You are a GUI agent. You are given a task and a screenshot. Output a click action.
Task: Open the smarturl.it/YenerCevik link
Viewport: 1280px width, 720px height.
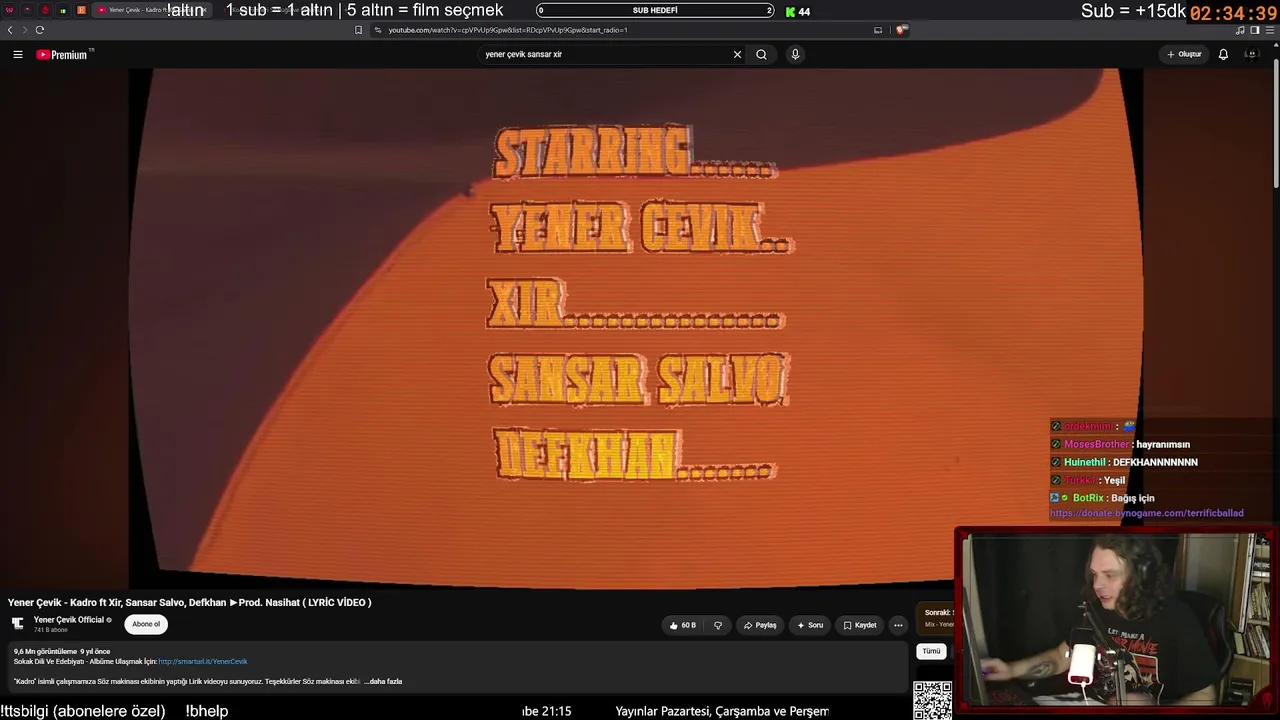point(203,661)
